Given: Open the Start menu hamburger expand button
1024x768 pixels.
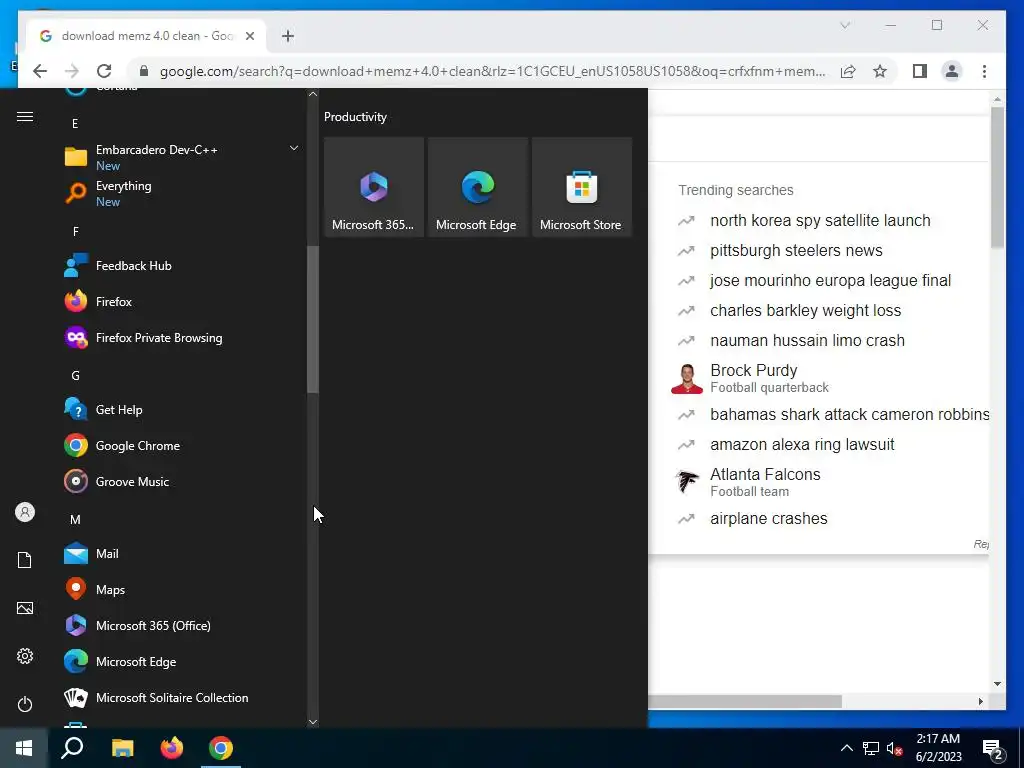Looking at the screenshot, I should pos(25,117).
